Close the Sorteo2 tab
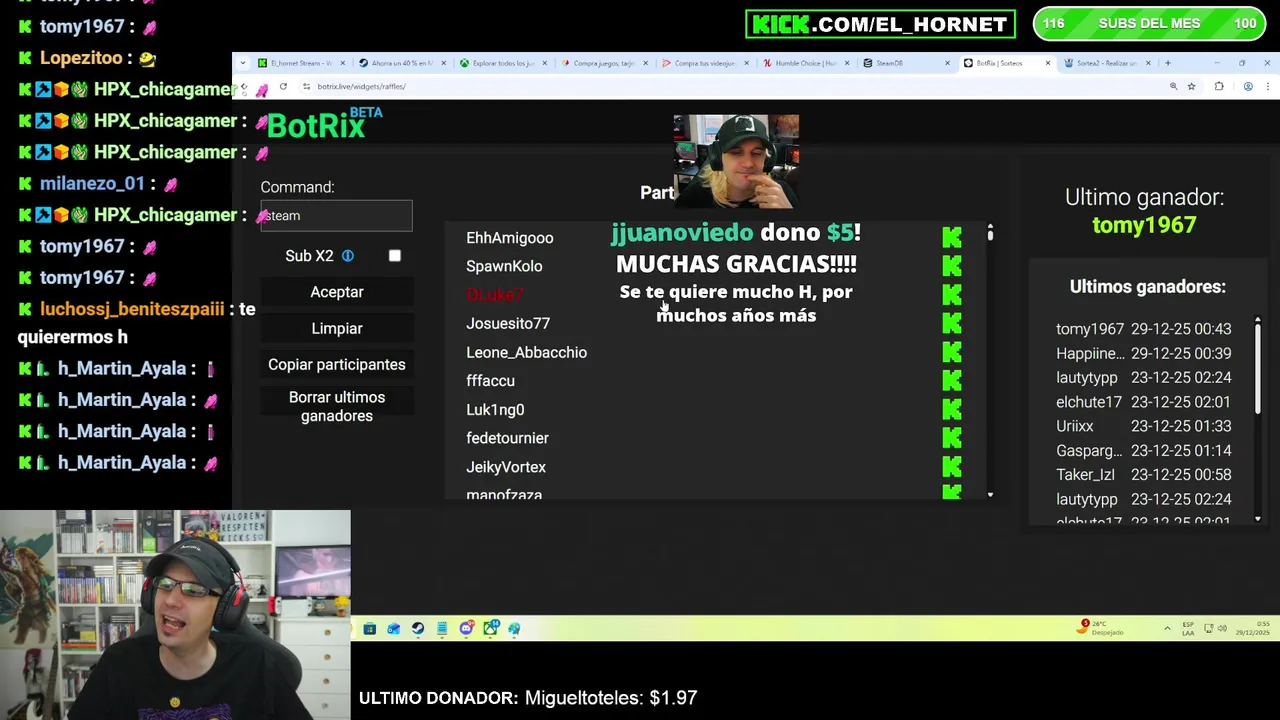Screen dimensions: 1280x720 tap(1148, 63)
